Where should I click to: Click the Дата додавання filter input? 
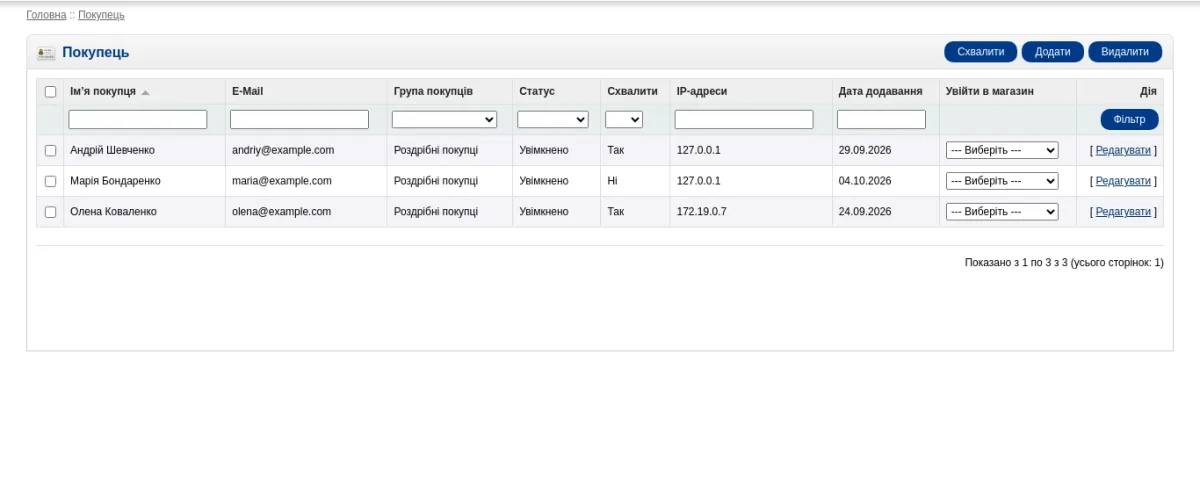881,119
